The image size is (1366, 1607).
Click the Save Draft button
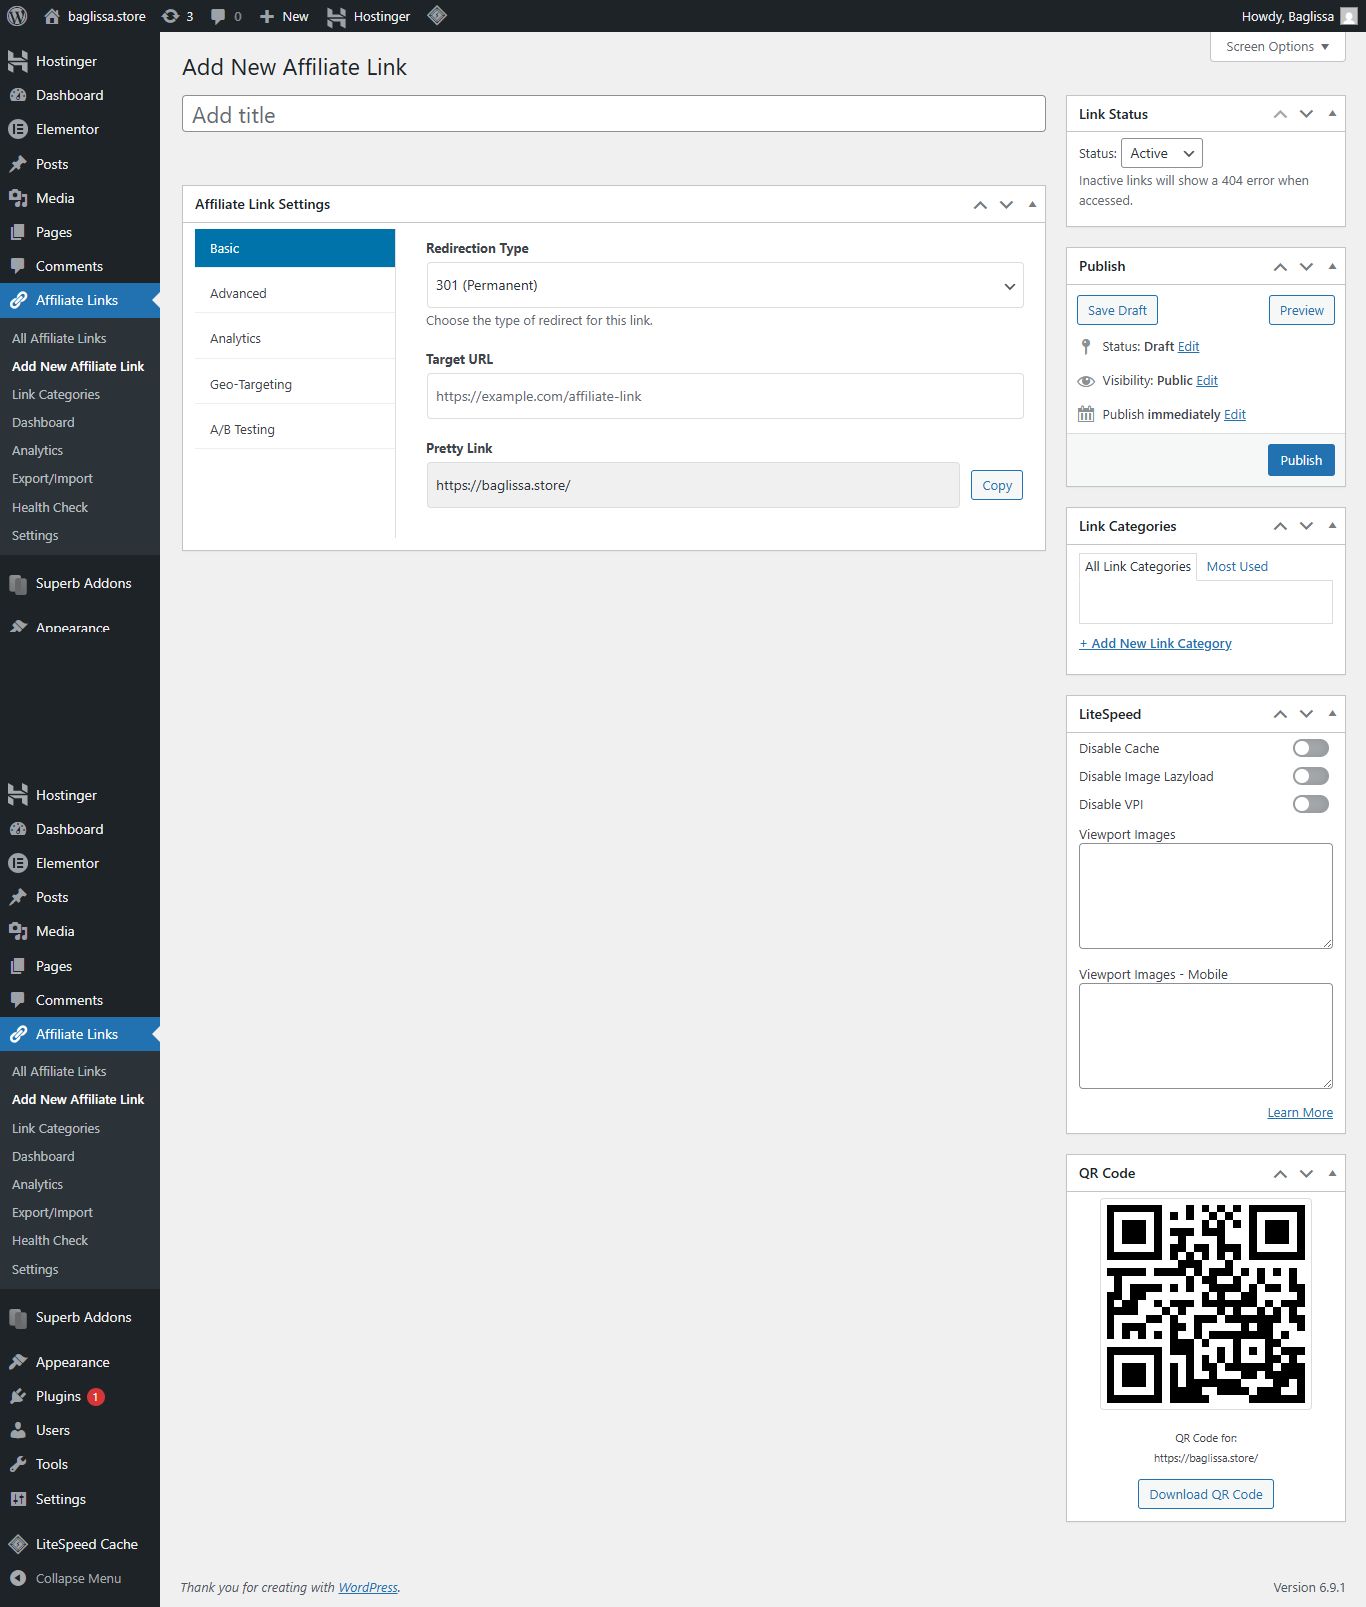click(x=1117, y=310)
